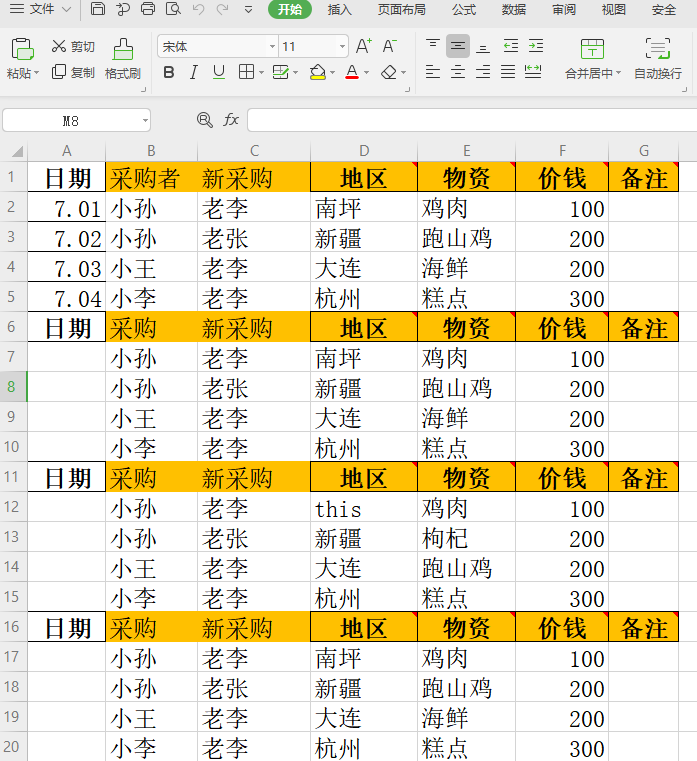697x761 pixels.
Task: Toggle 自动换行 wrap text
Action: click(x=658, y=59)
